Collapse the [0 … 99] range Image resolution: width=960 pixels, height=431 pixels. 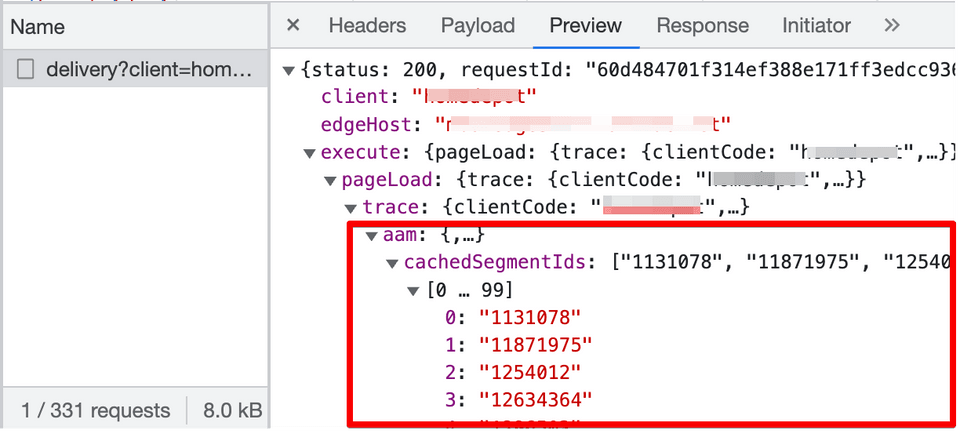(x=413, y=291)
